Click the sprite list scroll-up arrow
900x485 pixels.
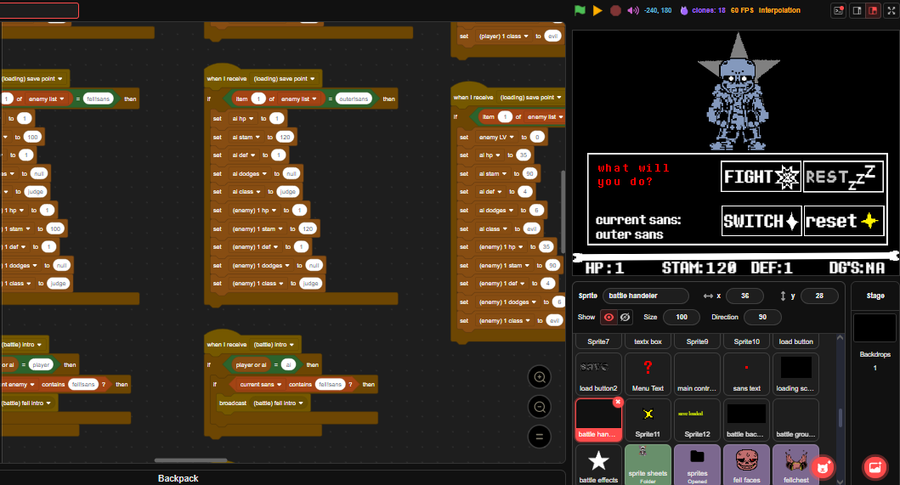click(840, 337)
